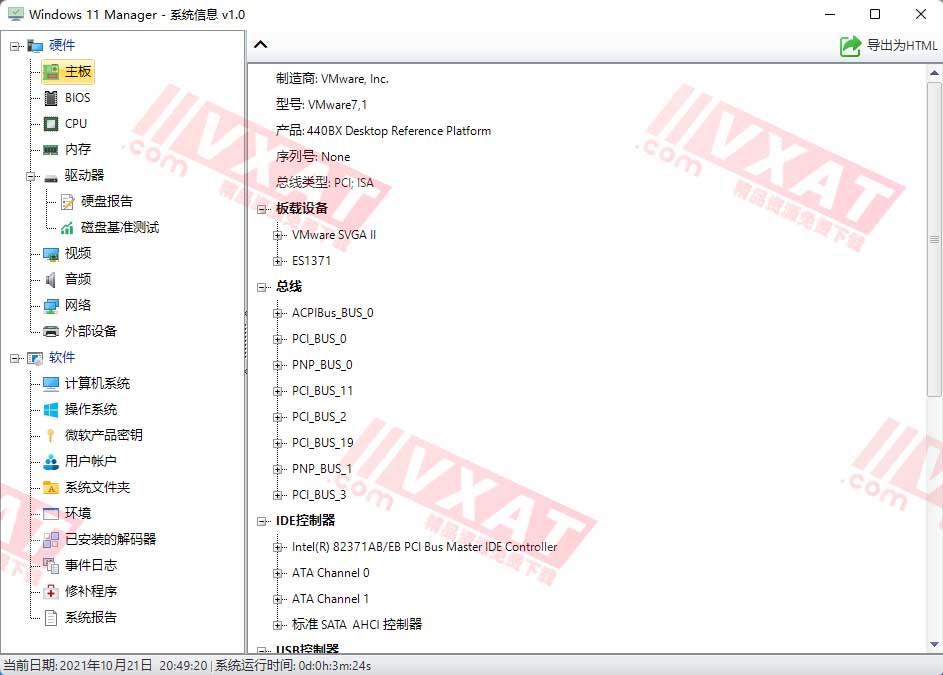Expand the PCI_BUS_11 node
The height and width of the screenshot is (675, 943).
tap(278, 391)
